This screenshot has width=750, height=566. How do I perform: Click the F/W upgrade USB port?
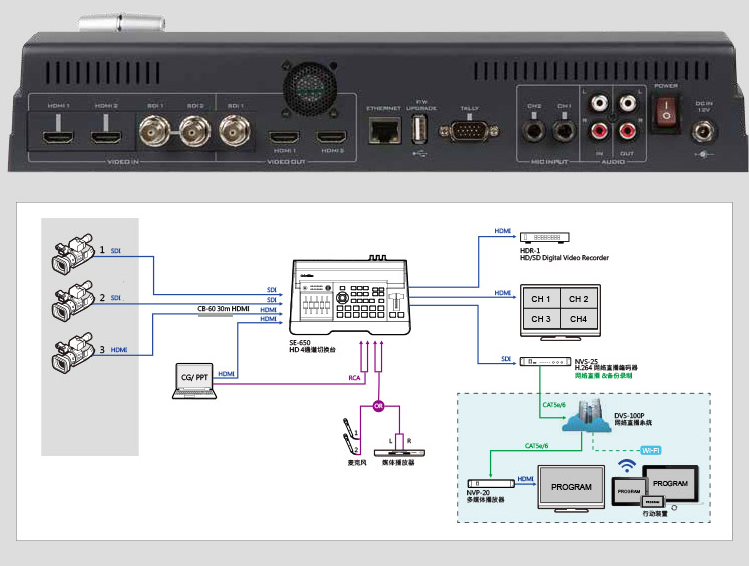(x=419, y=128)
